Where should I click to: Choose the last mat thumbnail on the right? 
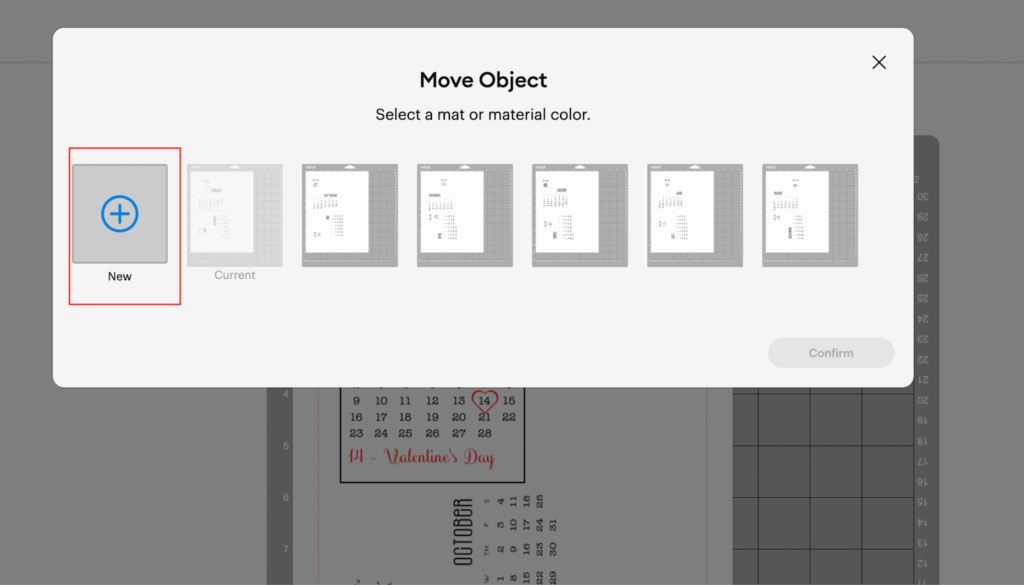[x=810, y=215]
